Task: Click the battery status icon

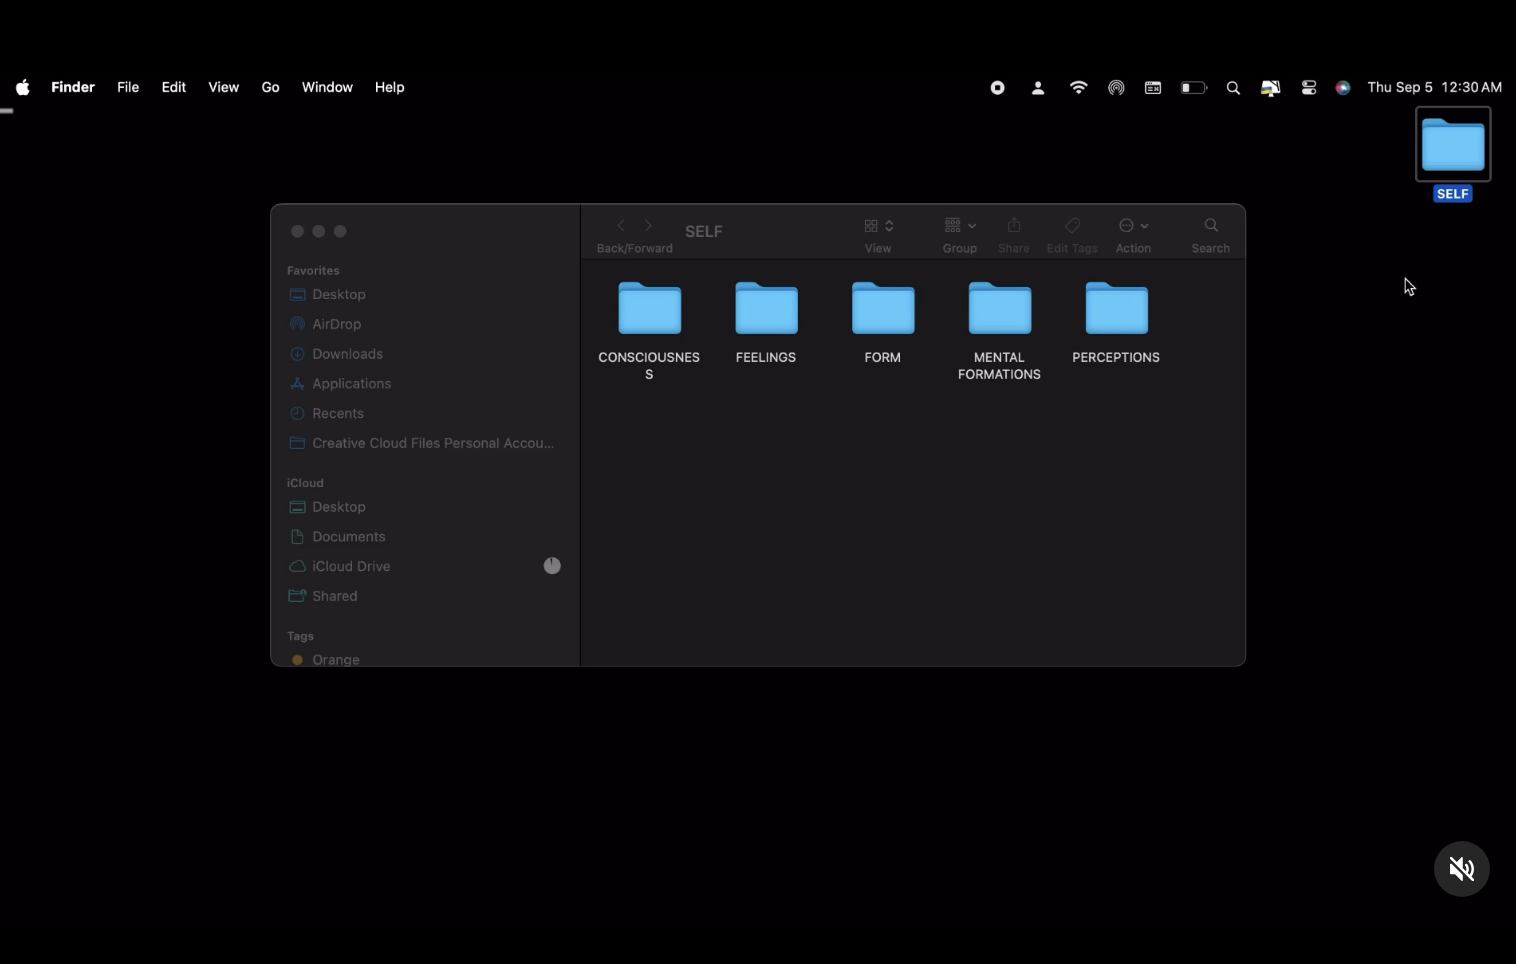Action: click(1194, 88)
